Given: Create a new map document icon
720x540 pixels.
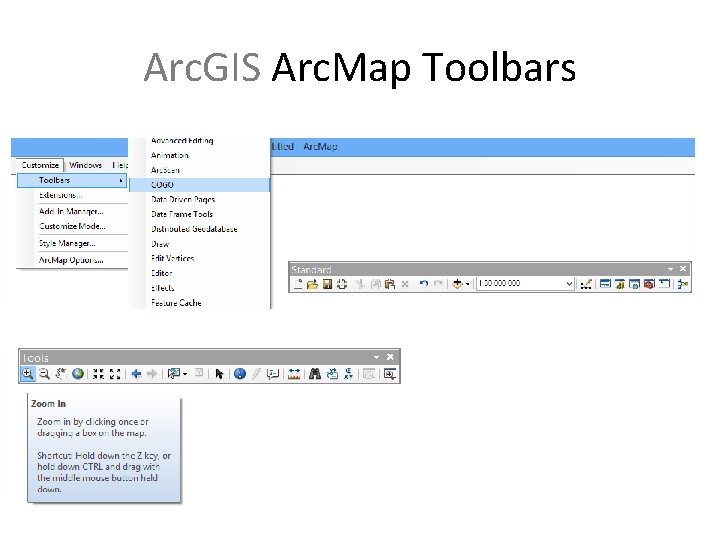Looking at the screenshot, I should coord(298,284).
